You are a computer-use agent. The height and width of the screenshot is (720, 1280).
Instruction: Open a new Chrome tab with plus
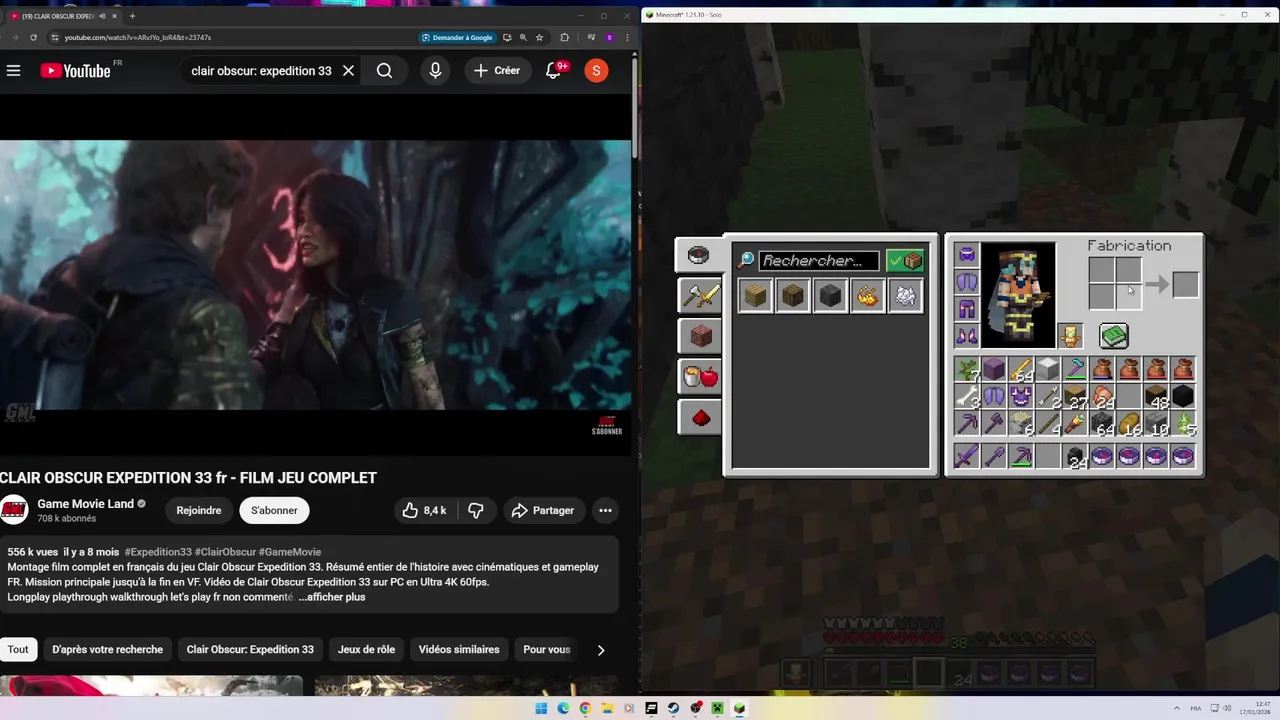tap(132, 16)
